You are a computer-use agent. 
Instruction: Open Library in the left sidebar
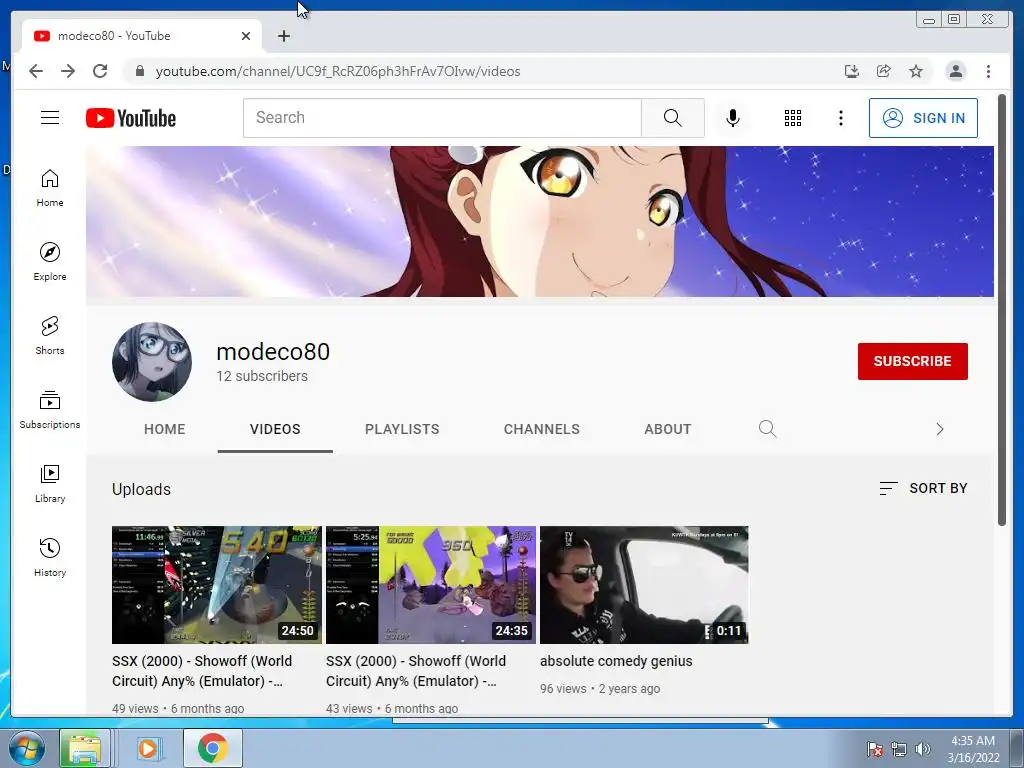[x=50, y=483]
